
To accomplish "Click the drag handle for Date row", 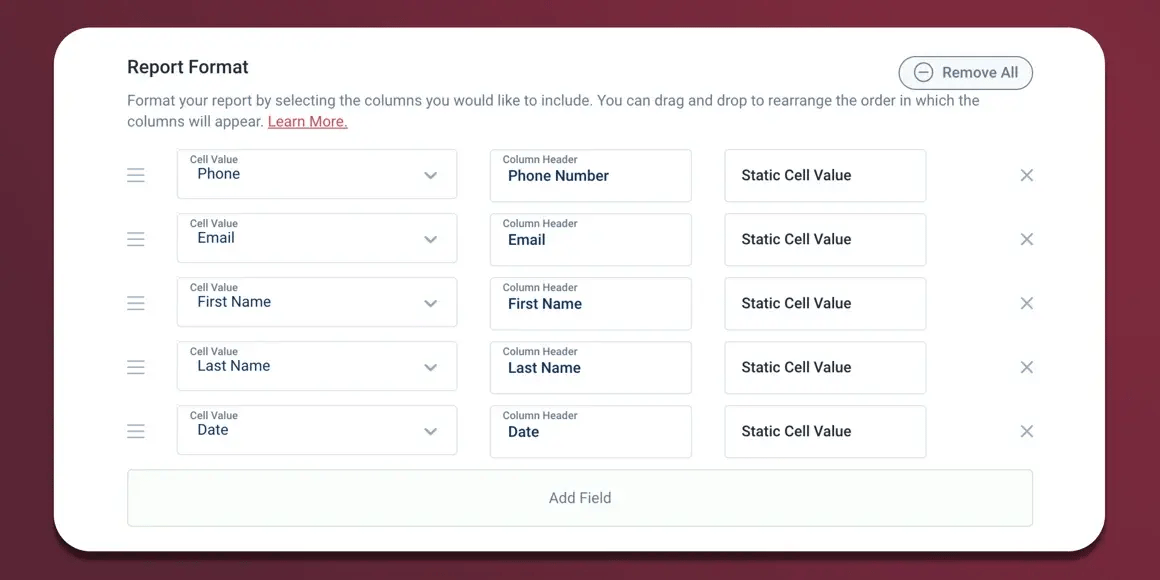I will (135, 431).
